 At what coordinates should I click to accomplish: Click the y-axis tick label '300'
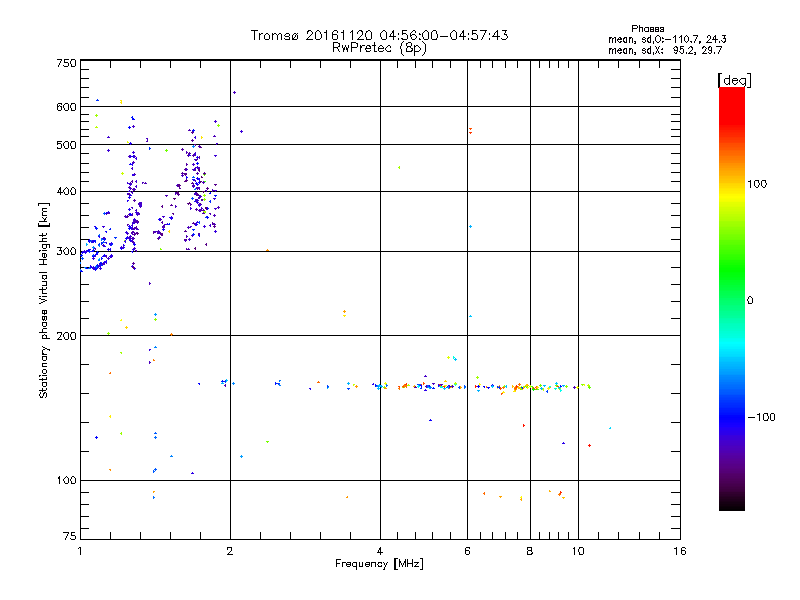tap(66, 252)
